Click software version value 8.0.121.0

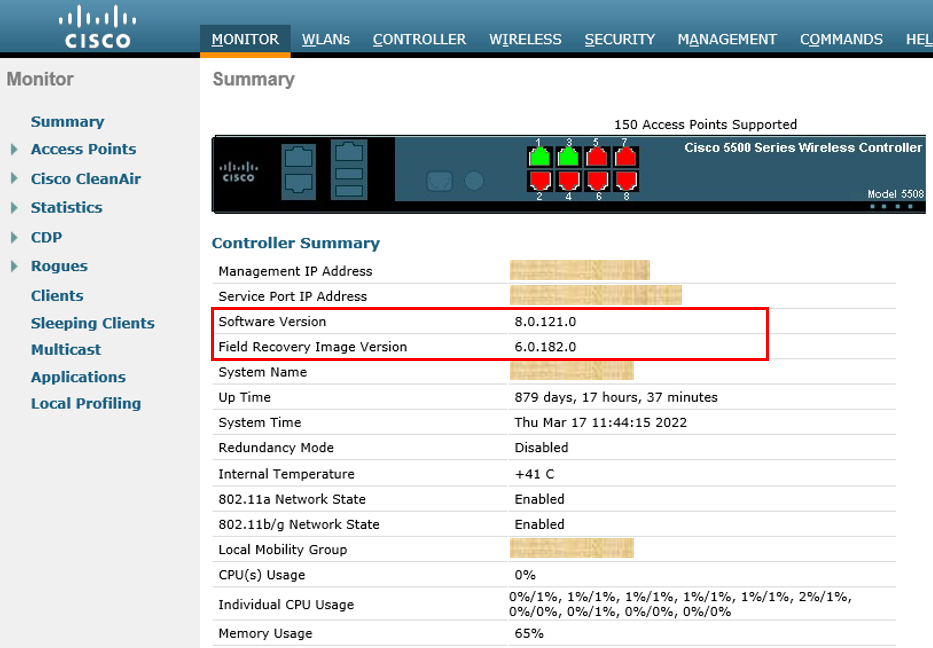545,322
